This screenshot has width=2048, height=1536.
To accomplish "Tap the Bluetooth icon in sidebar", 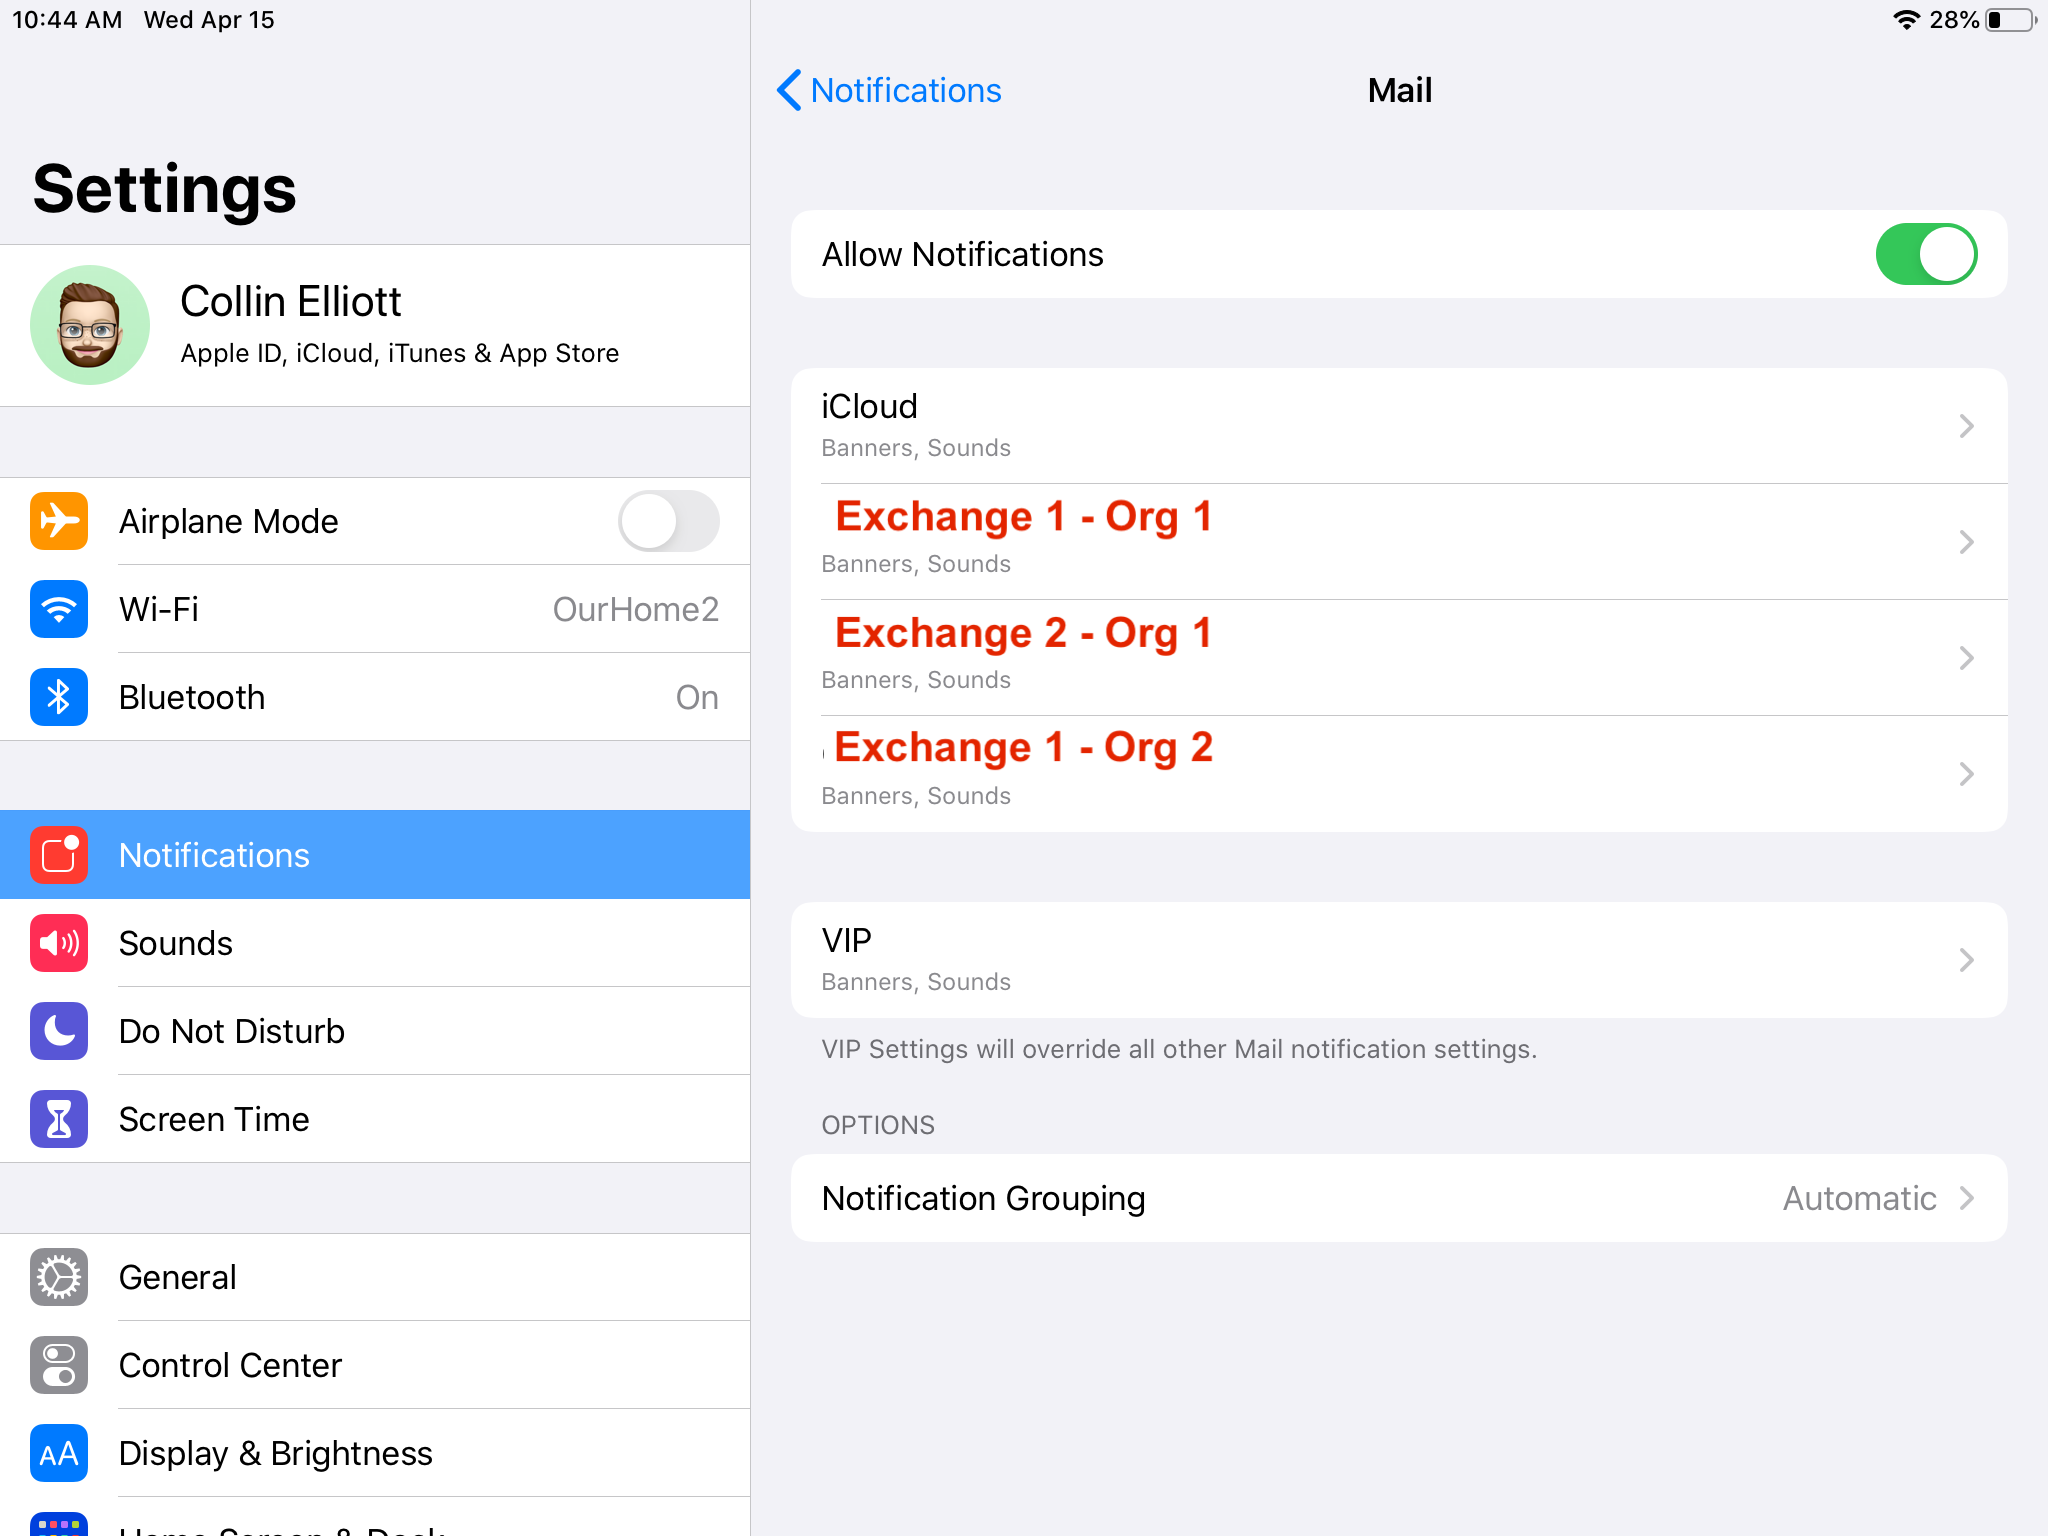I will [x=59, y=697].
